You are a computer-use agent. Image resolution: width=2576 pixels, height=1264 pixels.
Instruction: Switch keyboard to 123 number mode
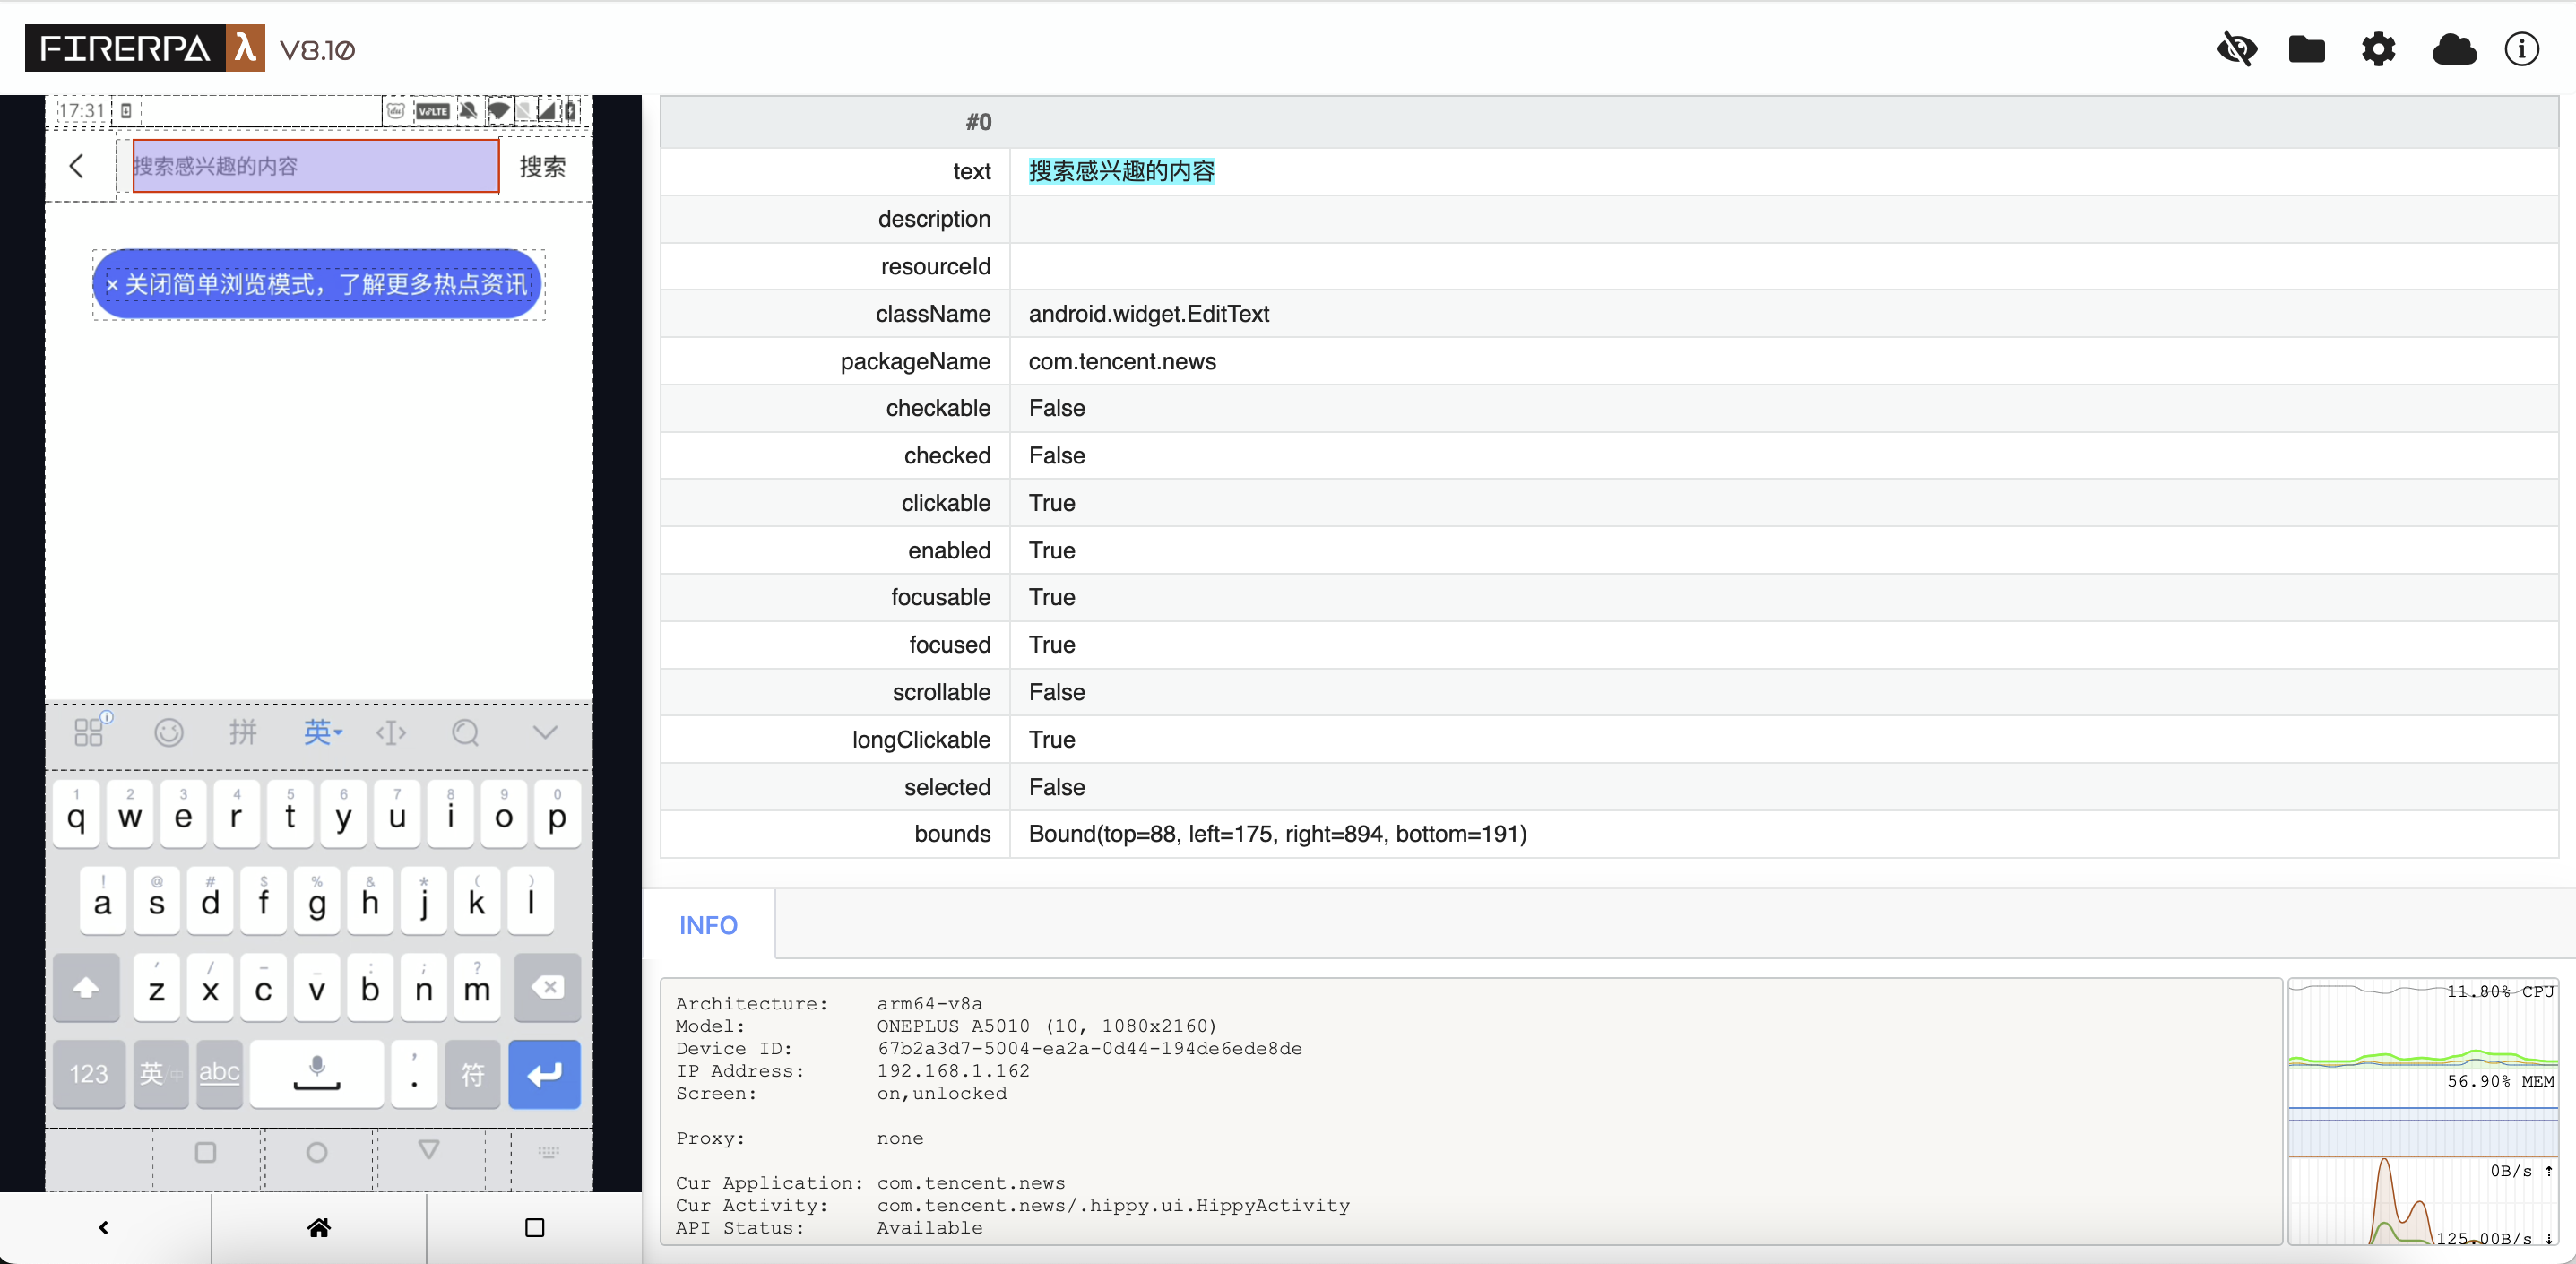pyautogui.click(x=88, y=1073)
